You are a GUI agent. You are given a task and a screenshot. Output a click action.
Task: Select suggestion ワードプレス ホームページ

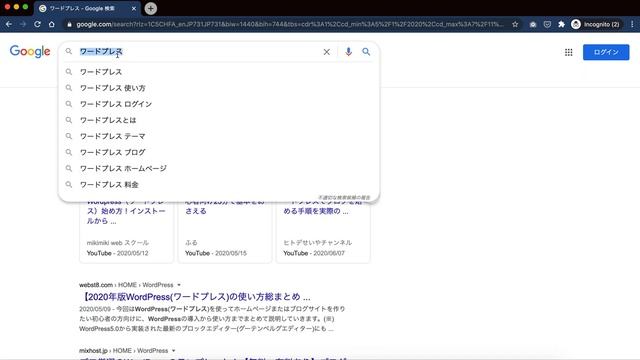click(x=219, y=169)
